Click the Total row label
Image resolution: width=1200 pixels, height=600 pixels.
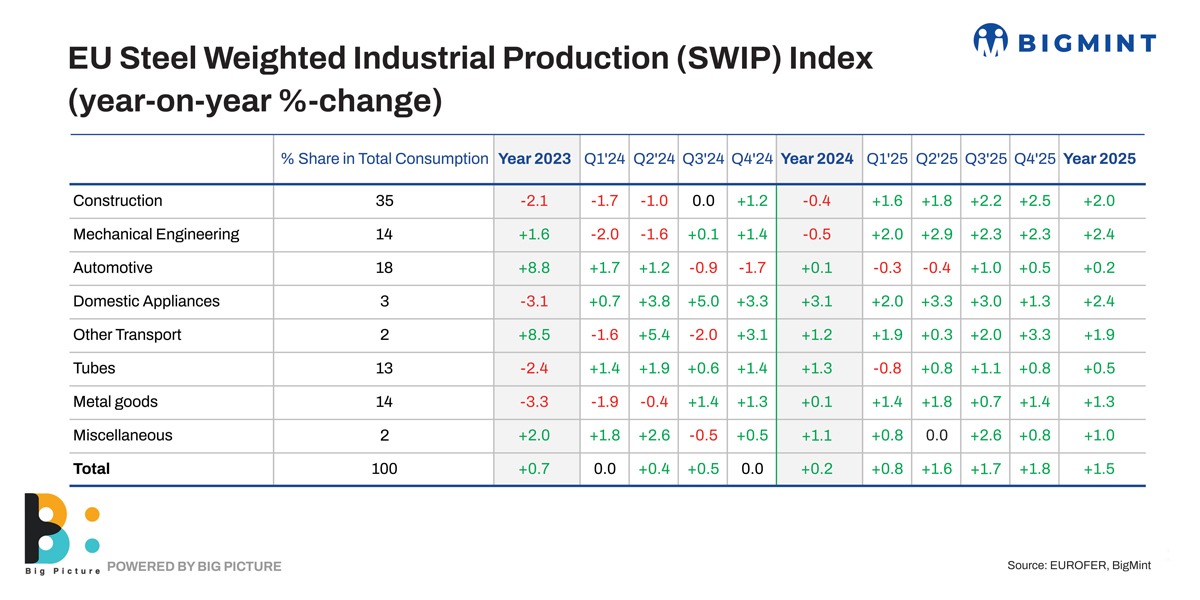tap(91, 469)
